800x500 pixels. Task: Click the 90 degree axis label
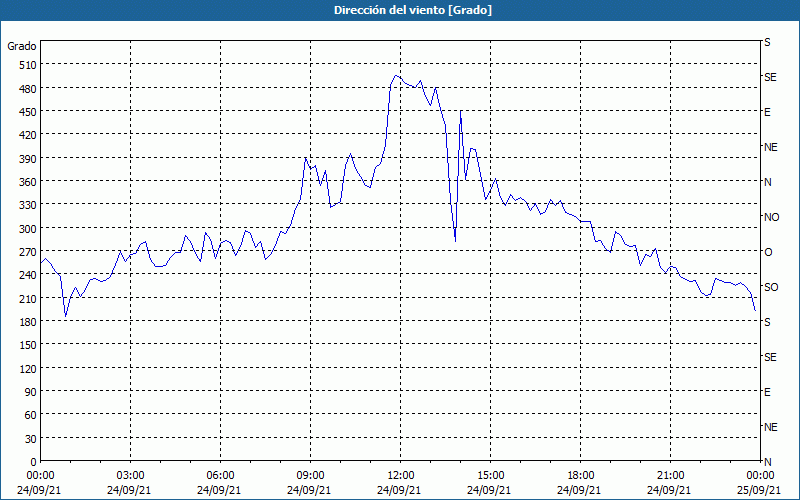(31, 392)
